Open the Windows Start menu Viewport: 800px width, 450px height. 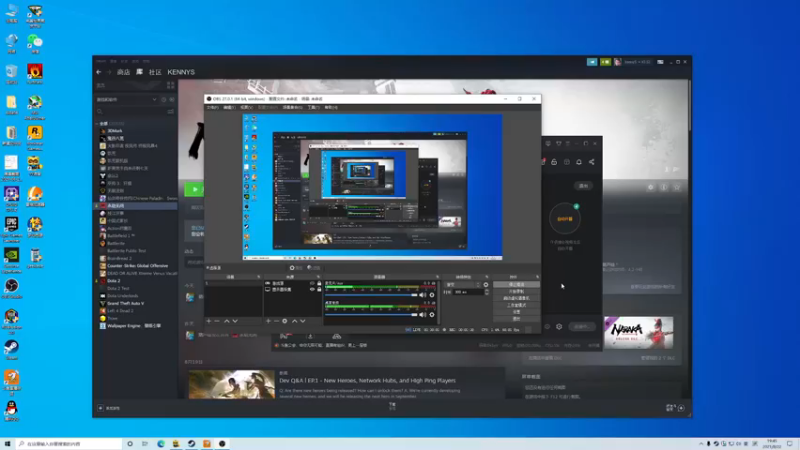(x=7, y=444)
